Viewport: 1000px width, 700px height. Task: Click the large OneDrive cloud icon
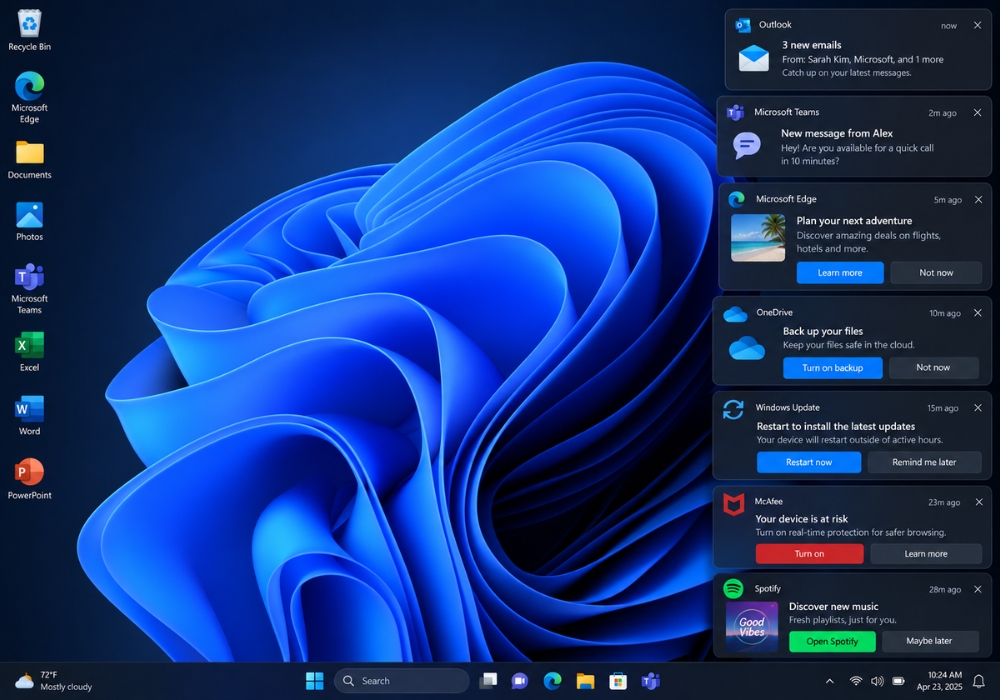tap(746, 348)
